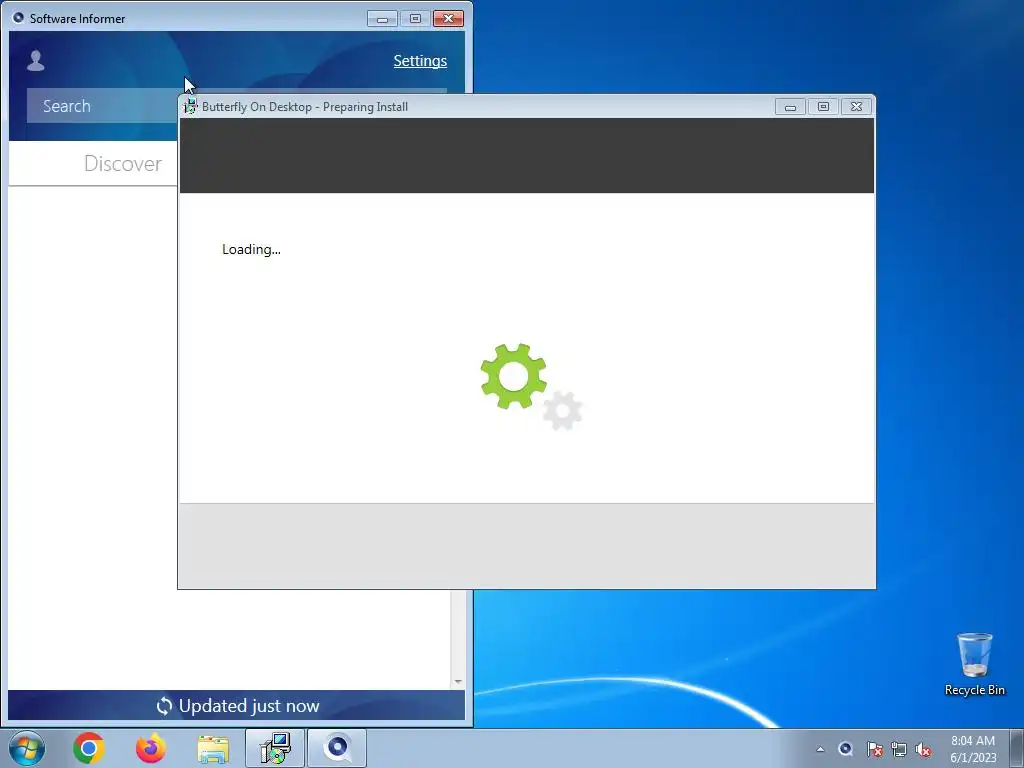Click the Butterfly On Desktop installer title icon
The width and height of the screenshot is (1024, 768).
click(x=190, y=106)
